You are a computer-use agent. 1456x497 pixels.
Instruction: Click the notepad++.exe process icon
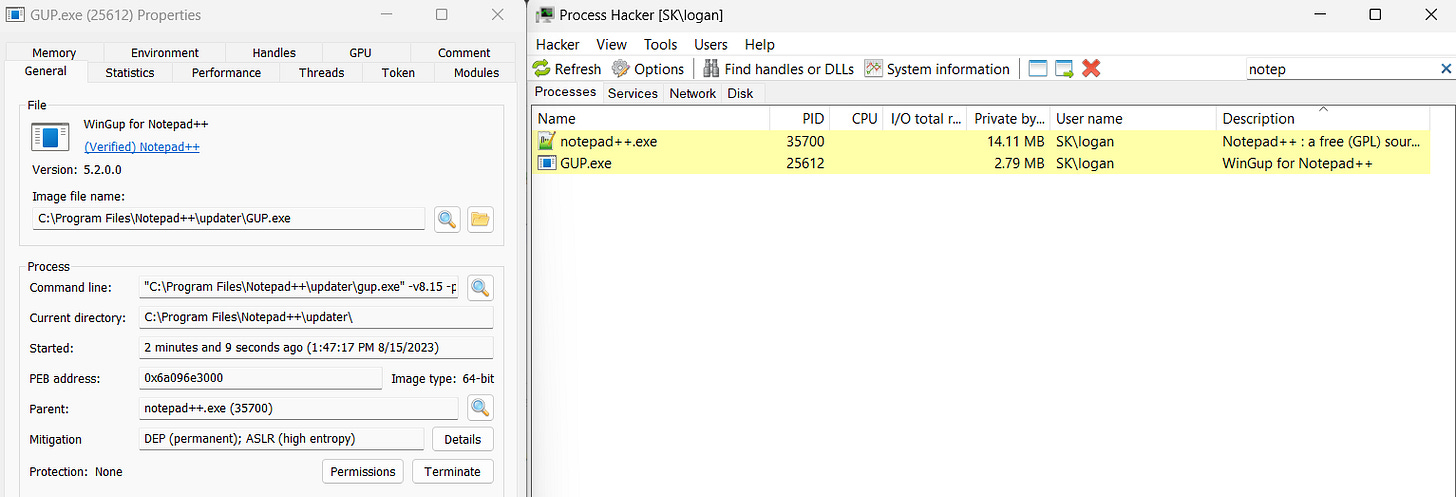click(546, 142)
